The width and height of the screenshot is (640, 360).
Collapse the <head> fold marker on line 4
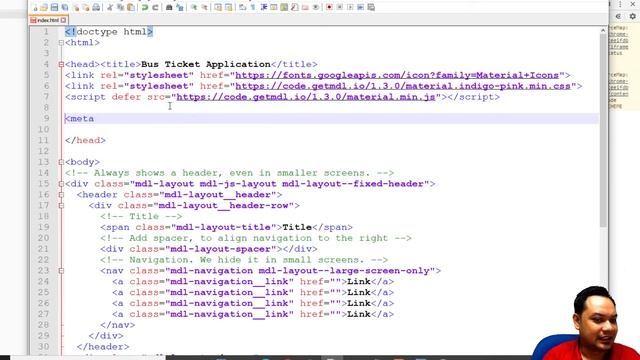coord(61,64)
